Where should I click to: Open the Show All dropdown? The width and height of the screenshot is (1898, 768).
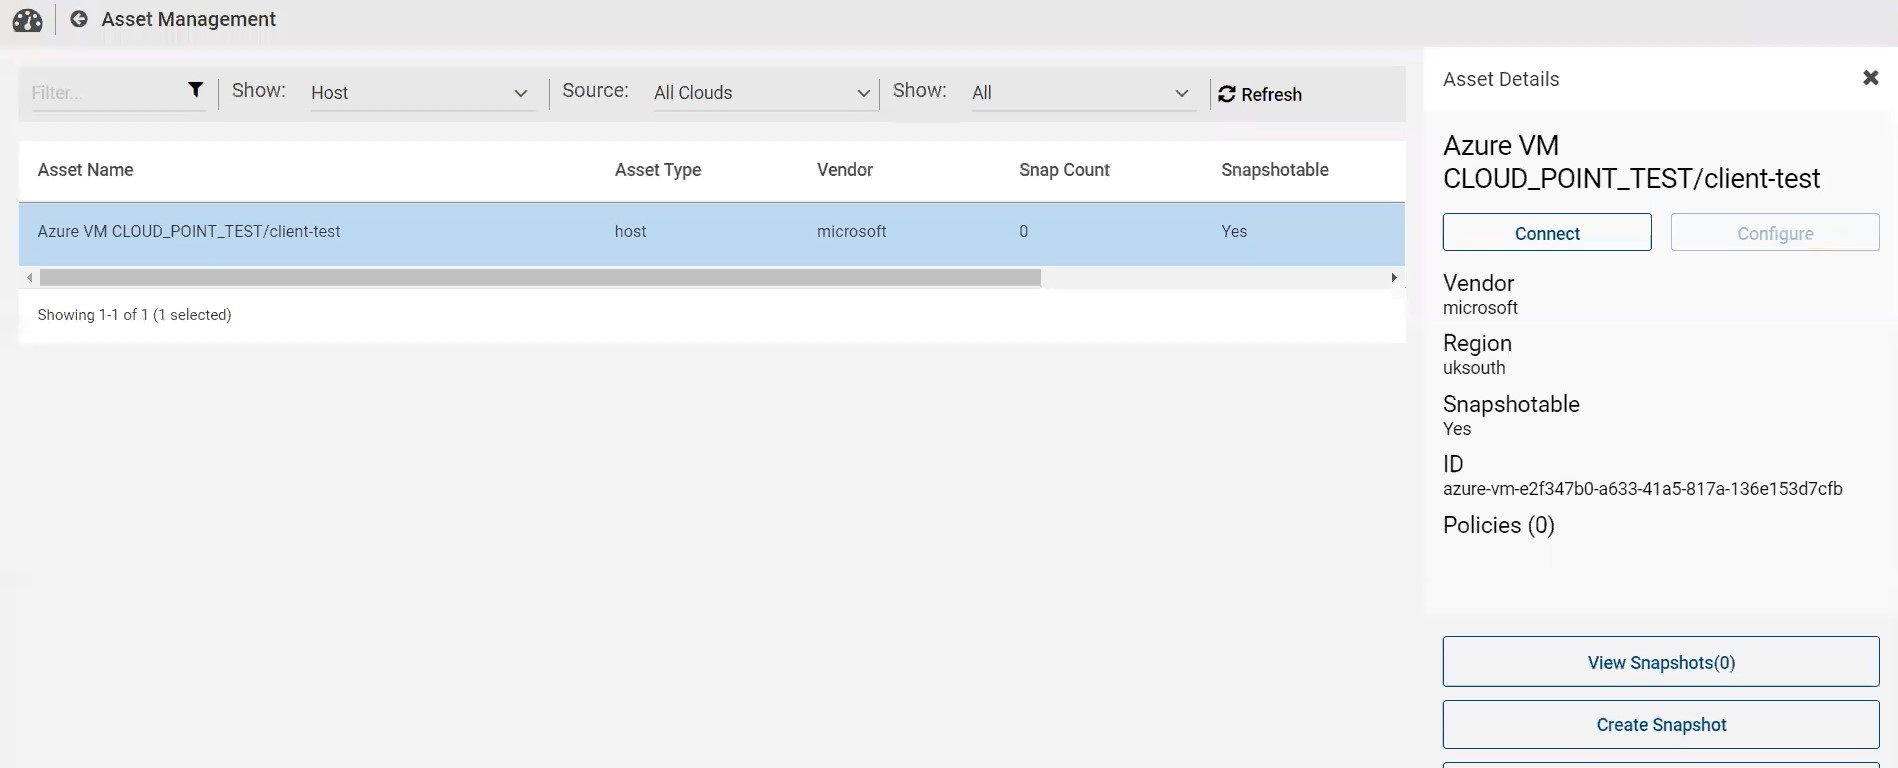pyautogui.click(x=1082, y=93)
